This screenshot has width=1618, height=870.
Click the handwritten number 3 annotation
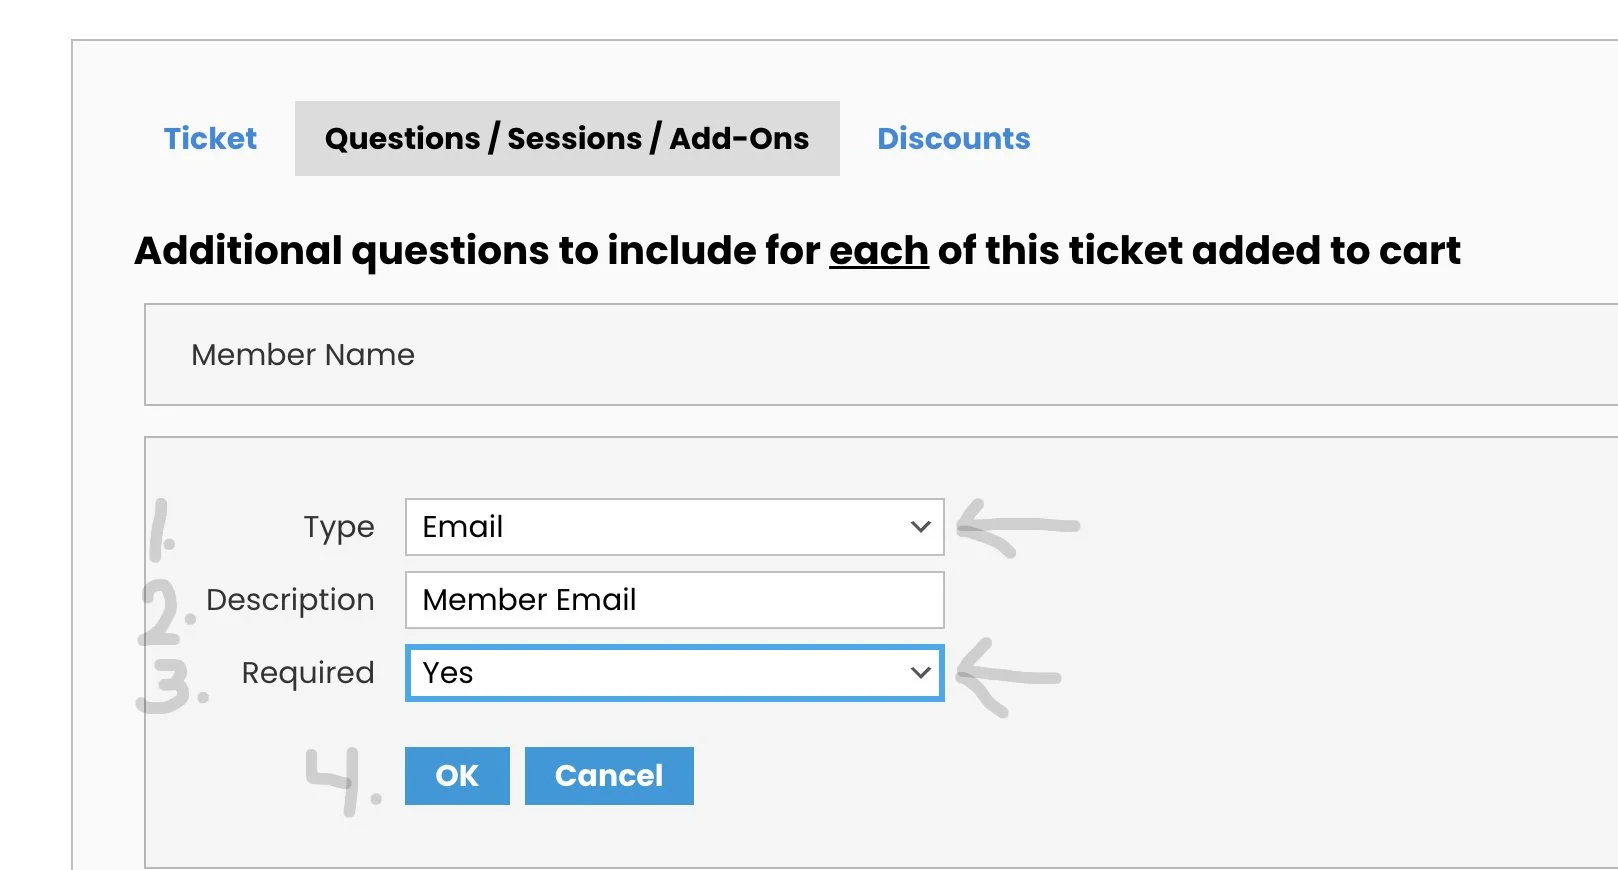pos(171,684)
